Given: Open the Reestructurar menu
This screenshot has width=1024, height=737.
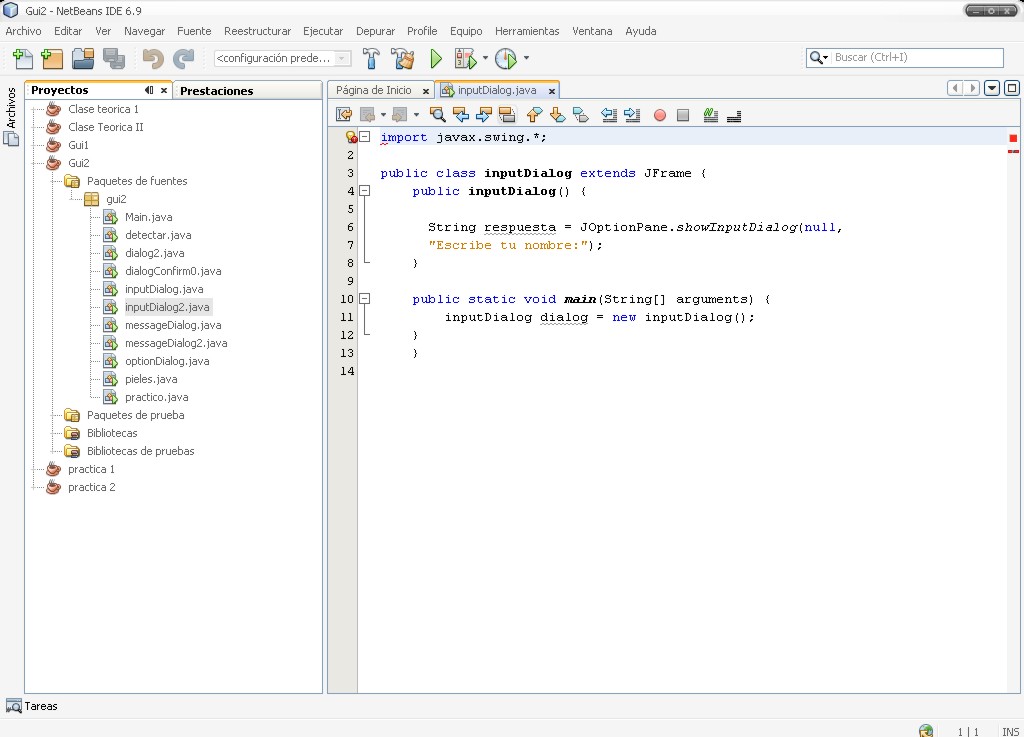Looking at the screenshot, I should click(x=257, y=31).
